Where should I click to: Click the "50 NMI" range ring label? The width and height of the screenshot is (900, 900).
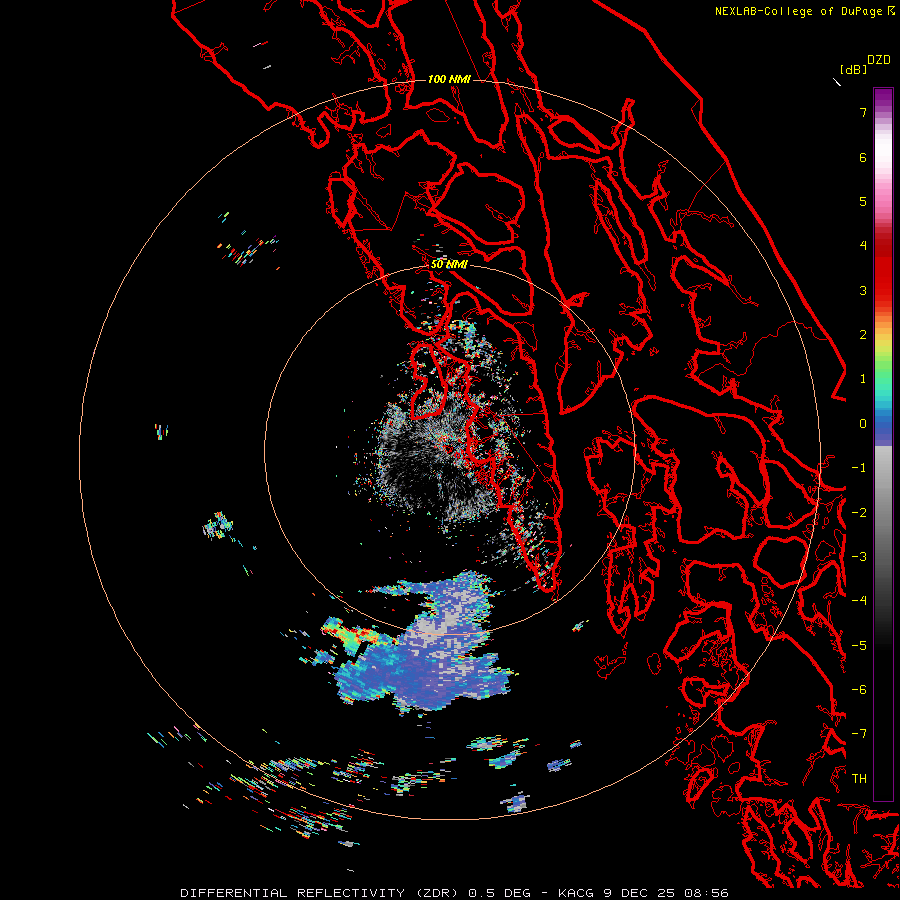point(449,264)
